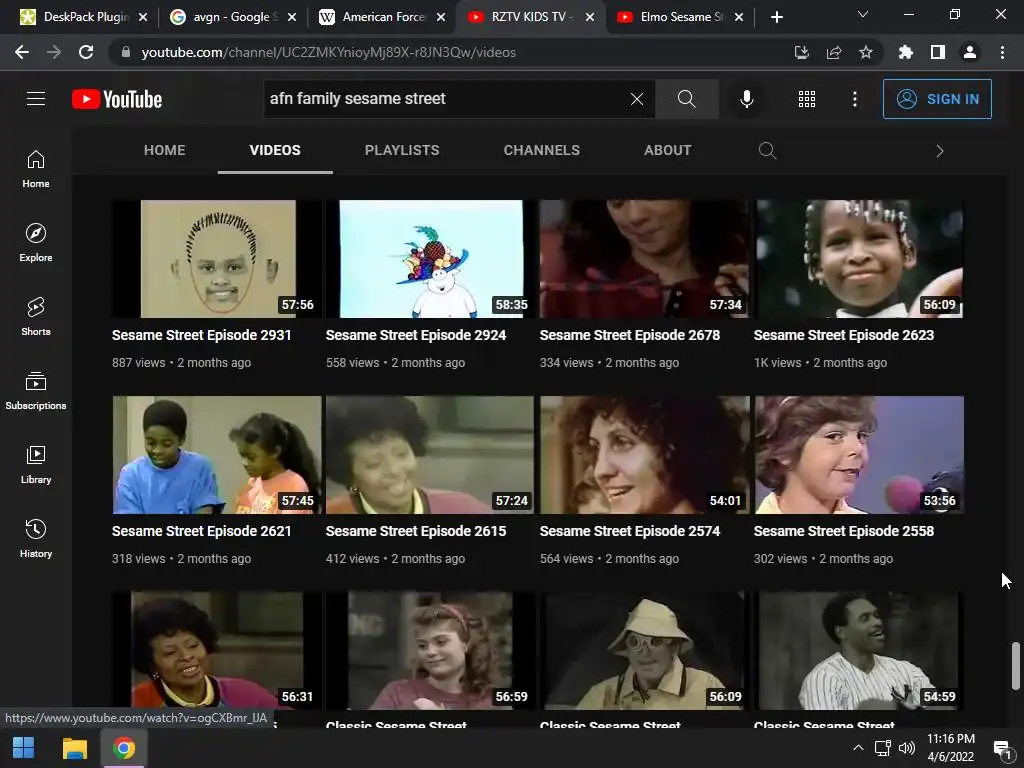Click the SIGN IN button
This screenshot has width=1024, height=768.
point(937,99)
